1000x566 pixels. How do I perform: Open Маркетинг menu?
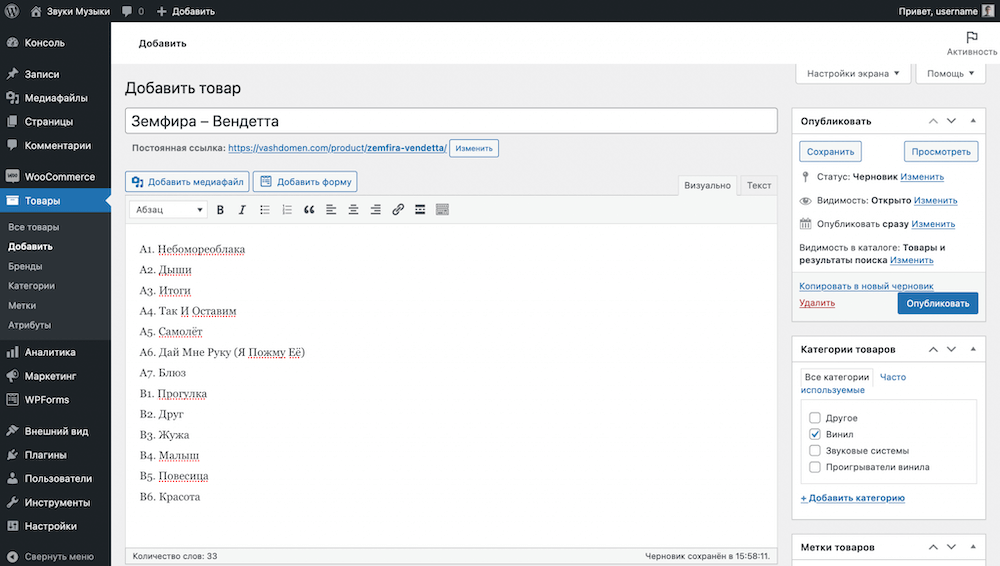point(55,376)
